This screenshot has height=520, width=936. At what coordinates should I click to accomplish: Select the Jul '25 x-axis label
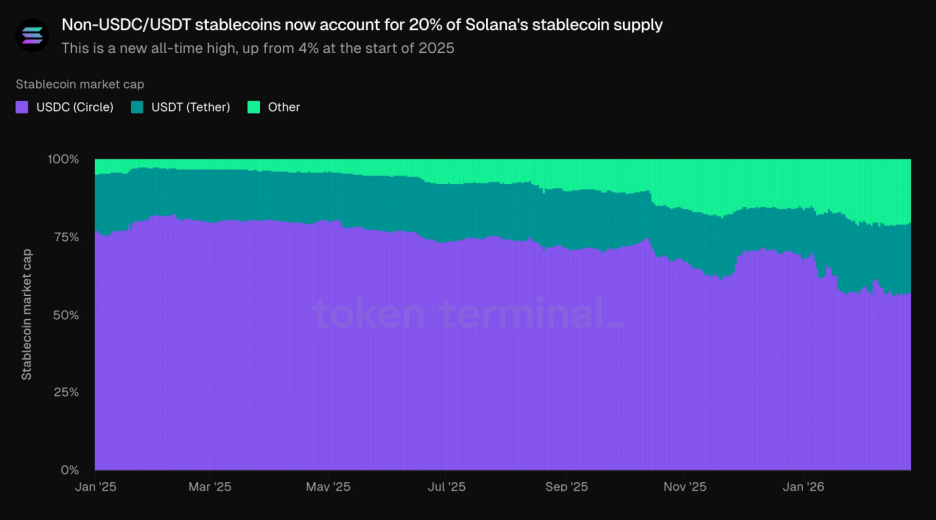(x=446, y=487)
